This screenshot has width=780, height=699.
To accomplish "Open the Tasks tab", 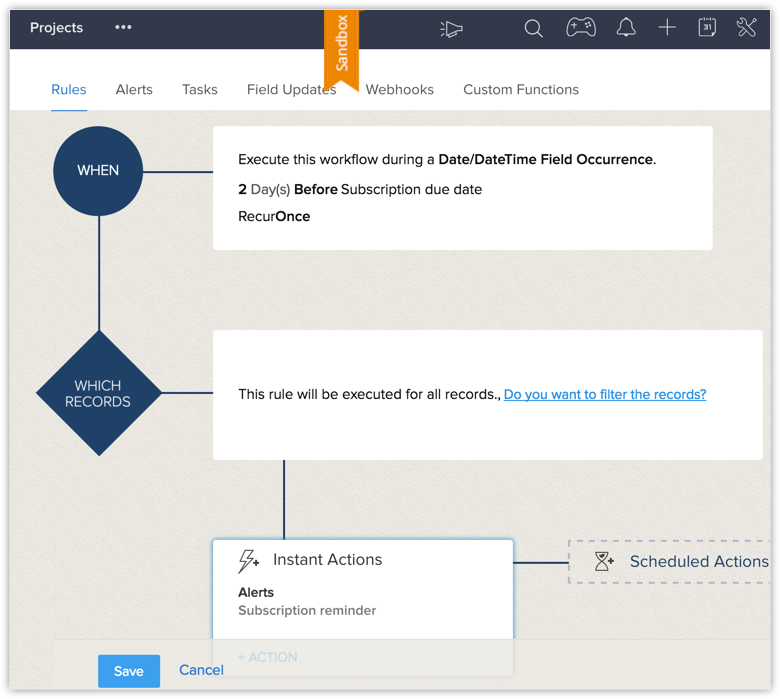I will tap(200, 90).
